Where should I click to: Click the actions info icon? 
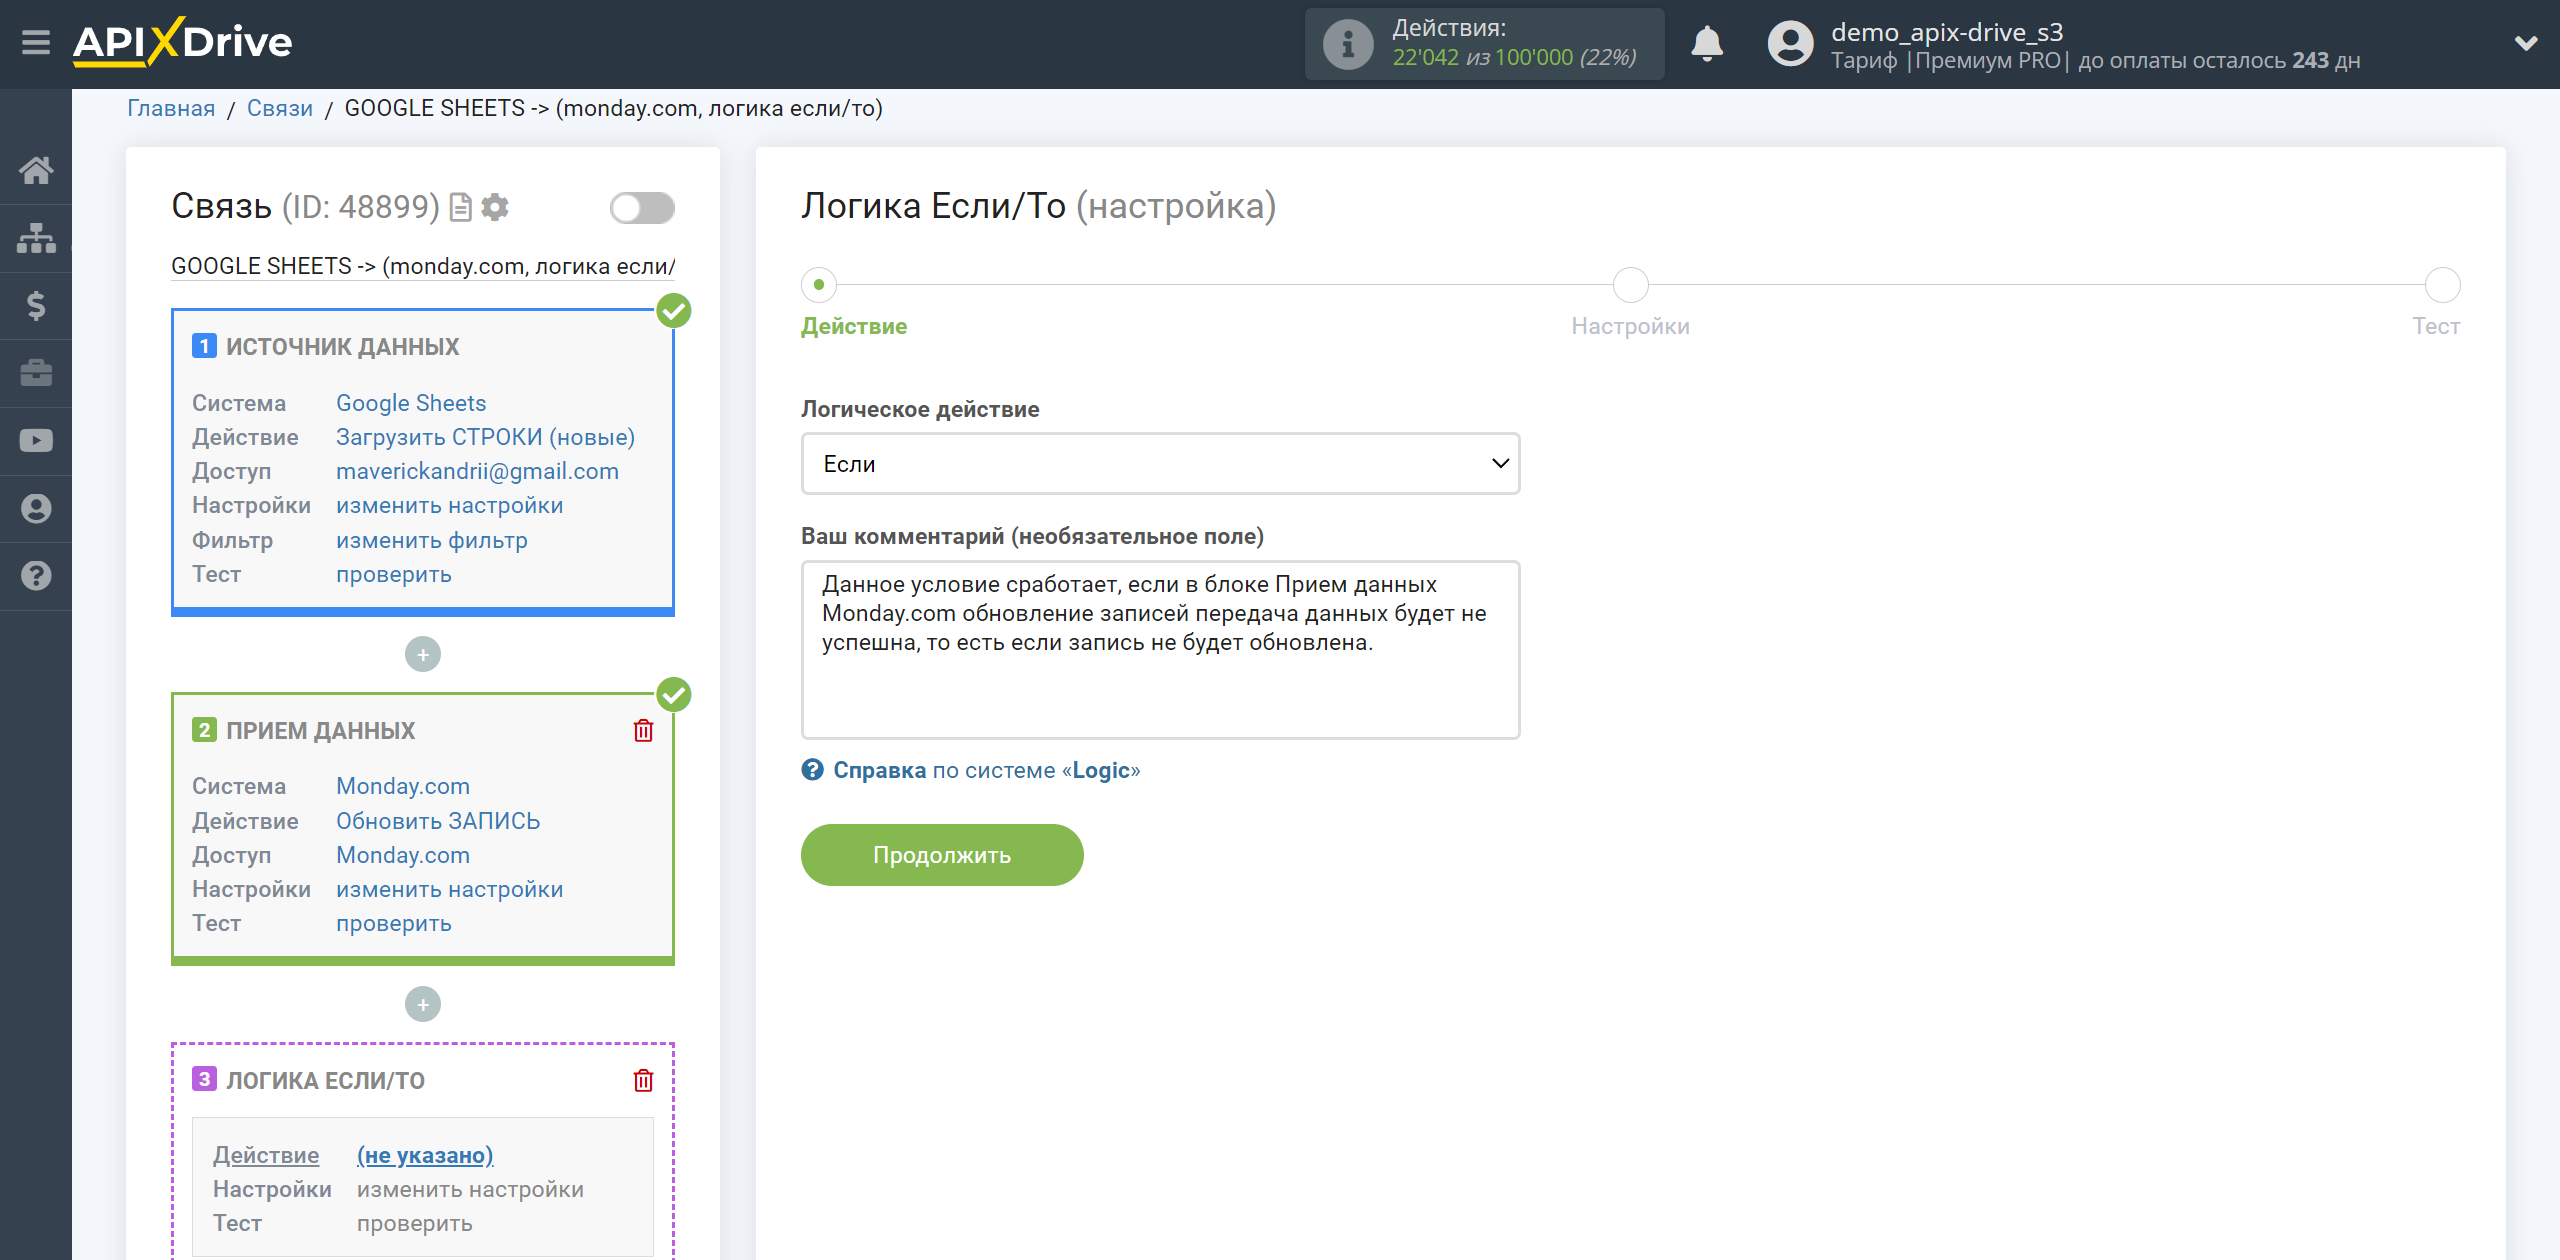click(1348, 44)
